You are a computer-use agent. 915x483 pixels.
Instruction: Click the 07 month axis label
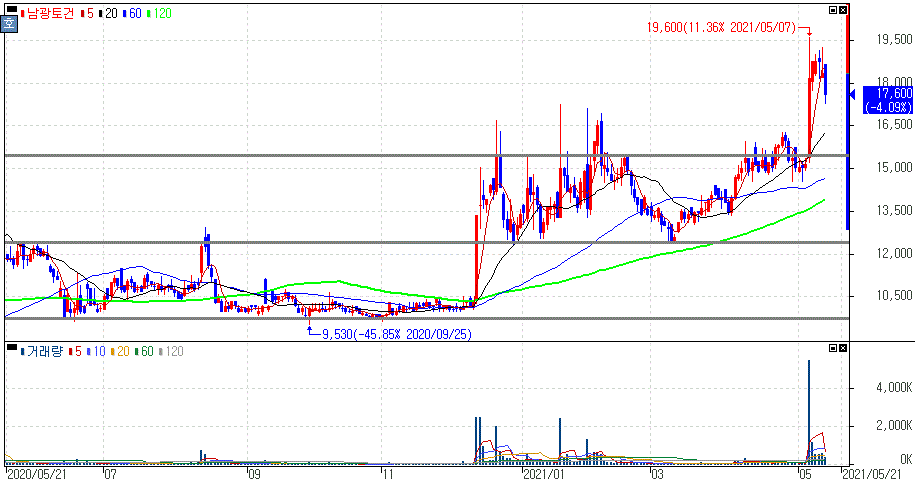(110, 474)
